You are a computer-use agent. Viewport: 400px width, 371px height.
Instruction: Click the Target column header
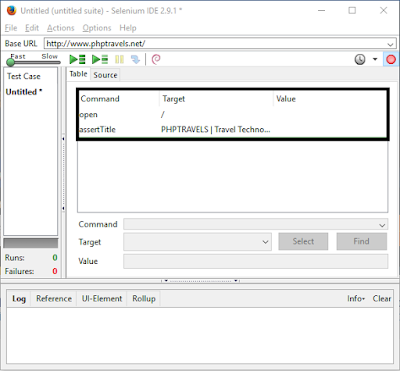pos(216,99)
